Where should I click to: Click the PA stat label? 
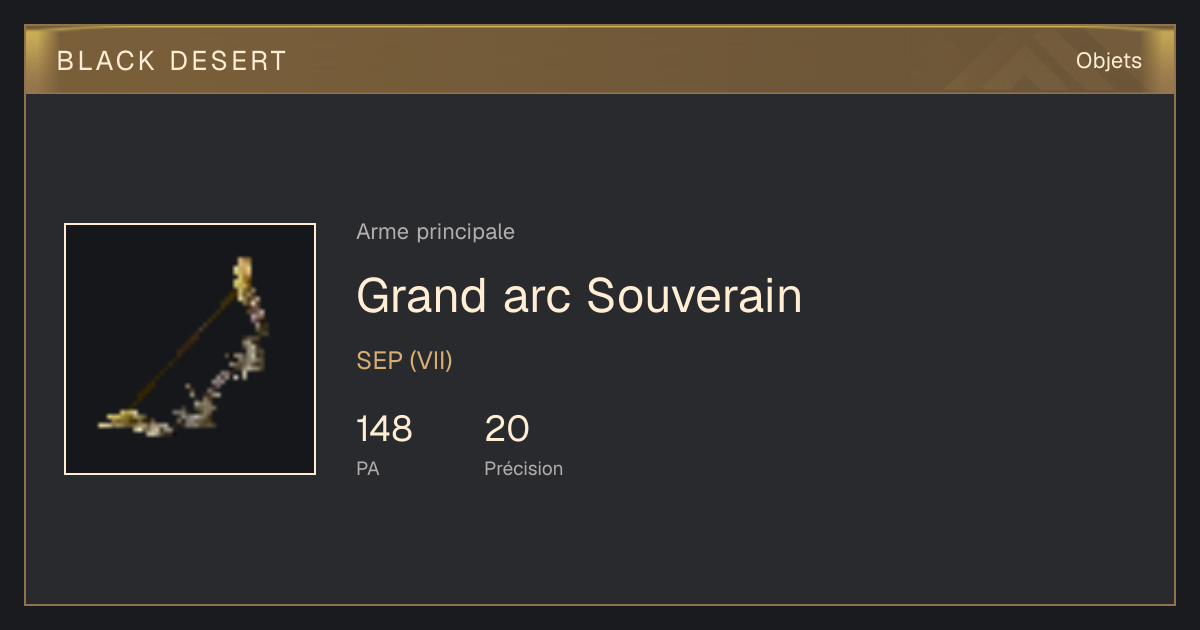[x=367, y=468]
